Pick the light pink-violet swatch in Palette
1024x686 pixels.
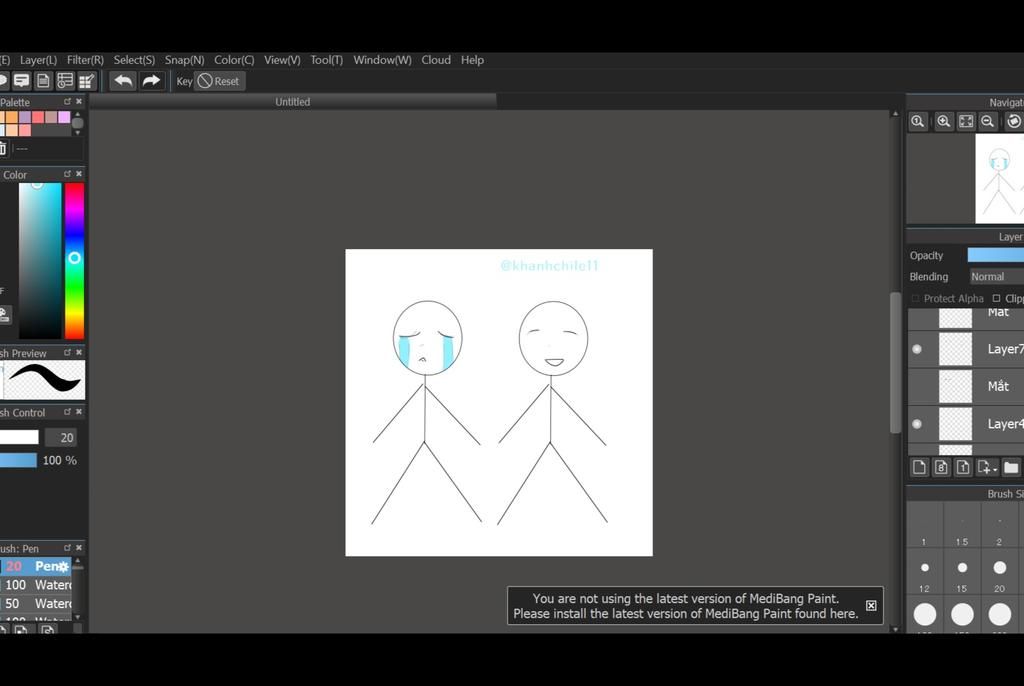click(64, 118)
